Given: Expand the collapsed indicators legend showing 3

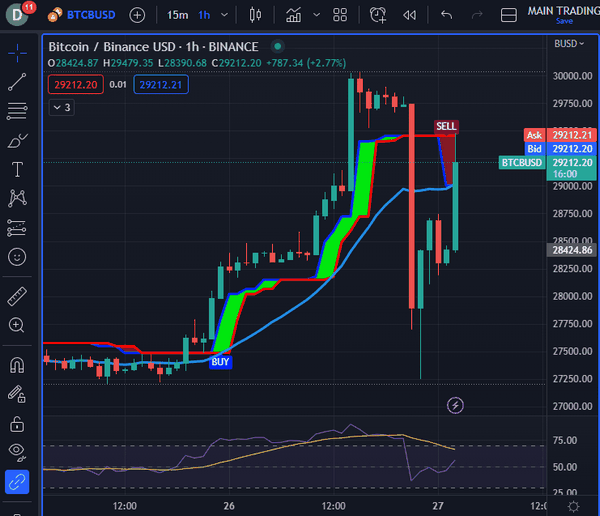Looking at the screenshot, I should [x=62, y=108].
